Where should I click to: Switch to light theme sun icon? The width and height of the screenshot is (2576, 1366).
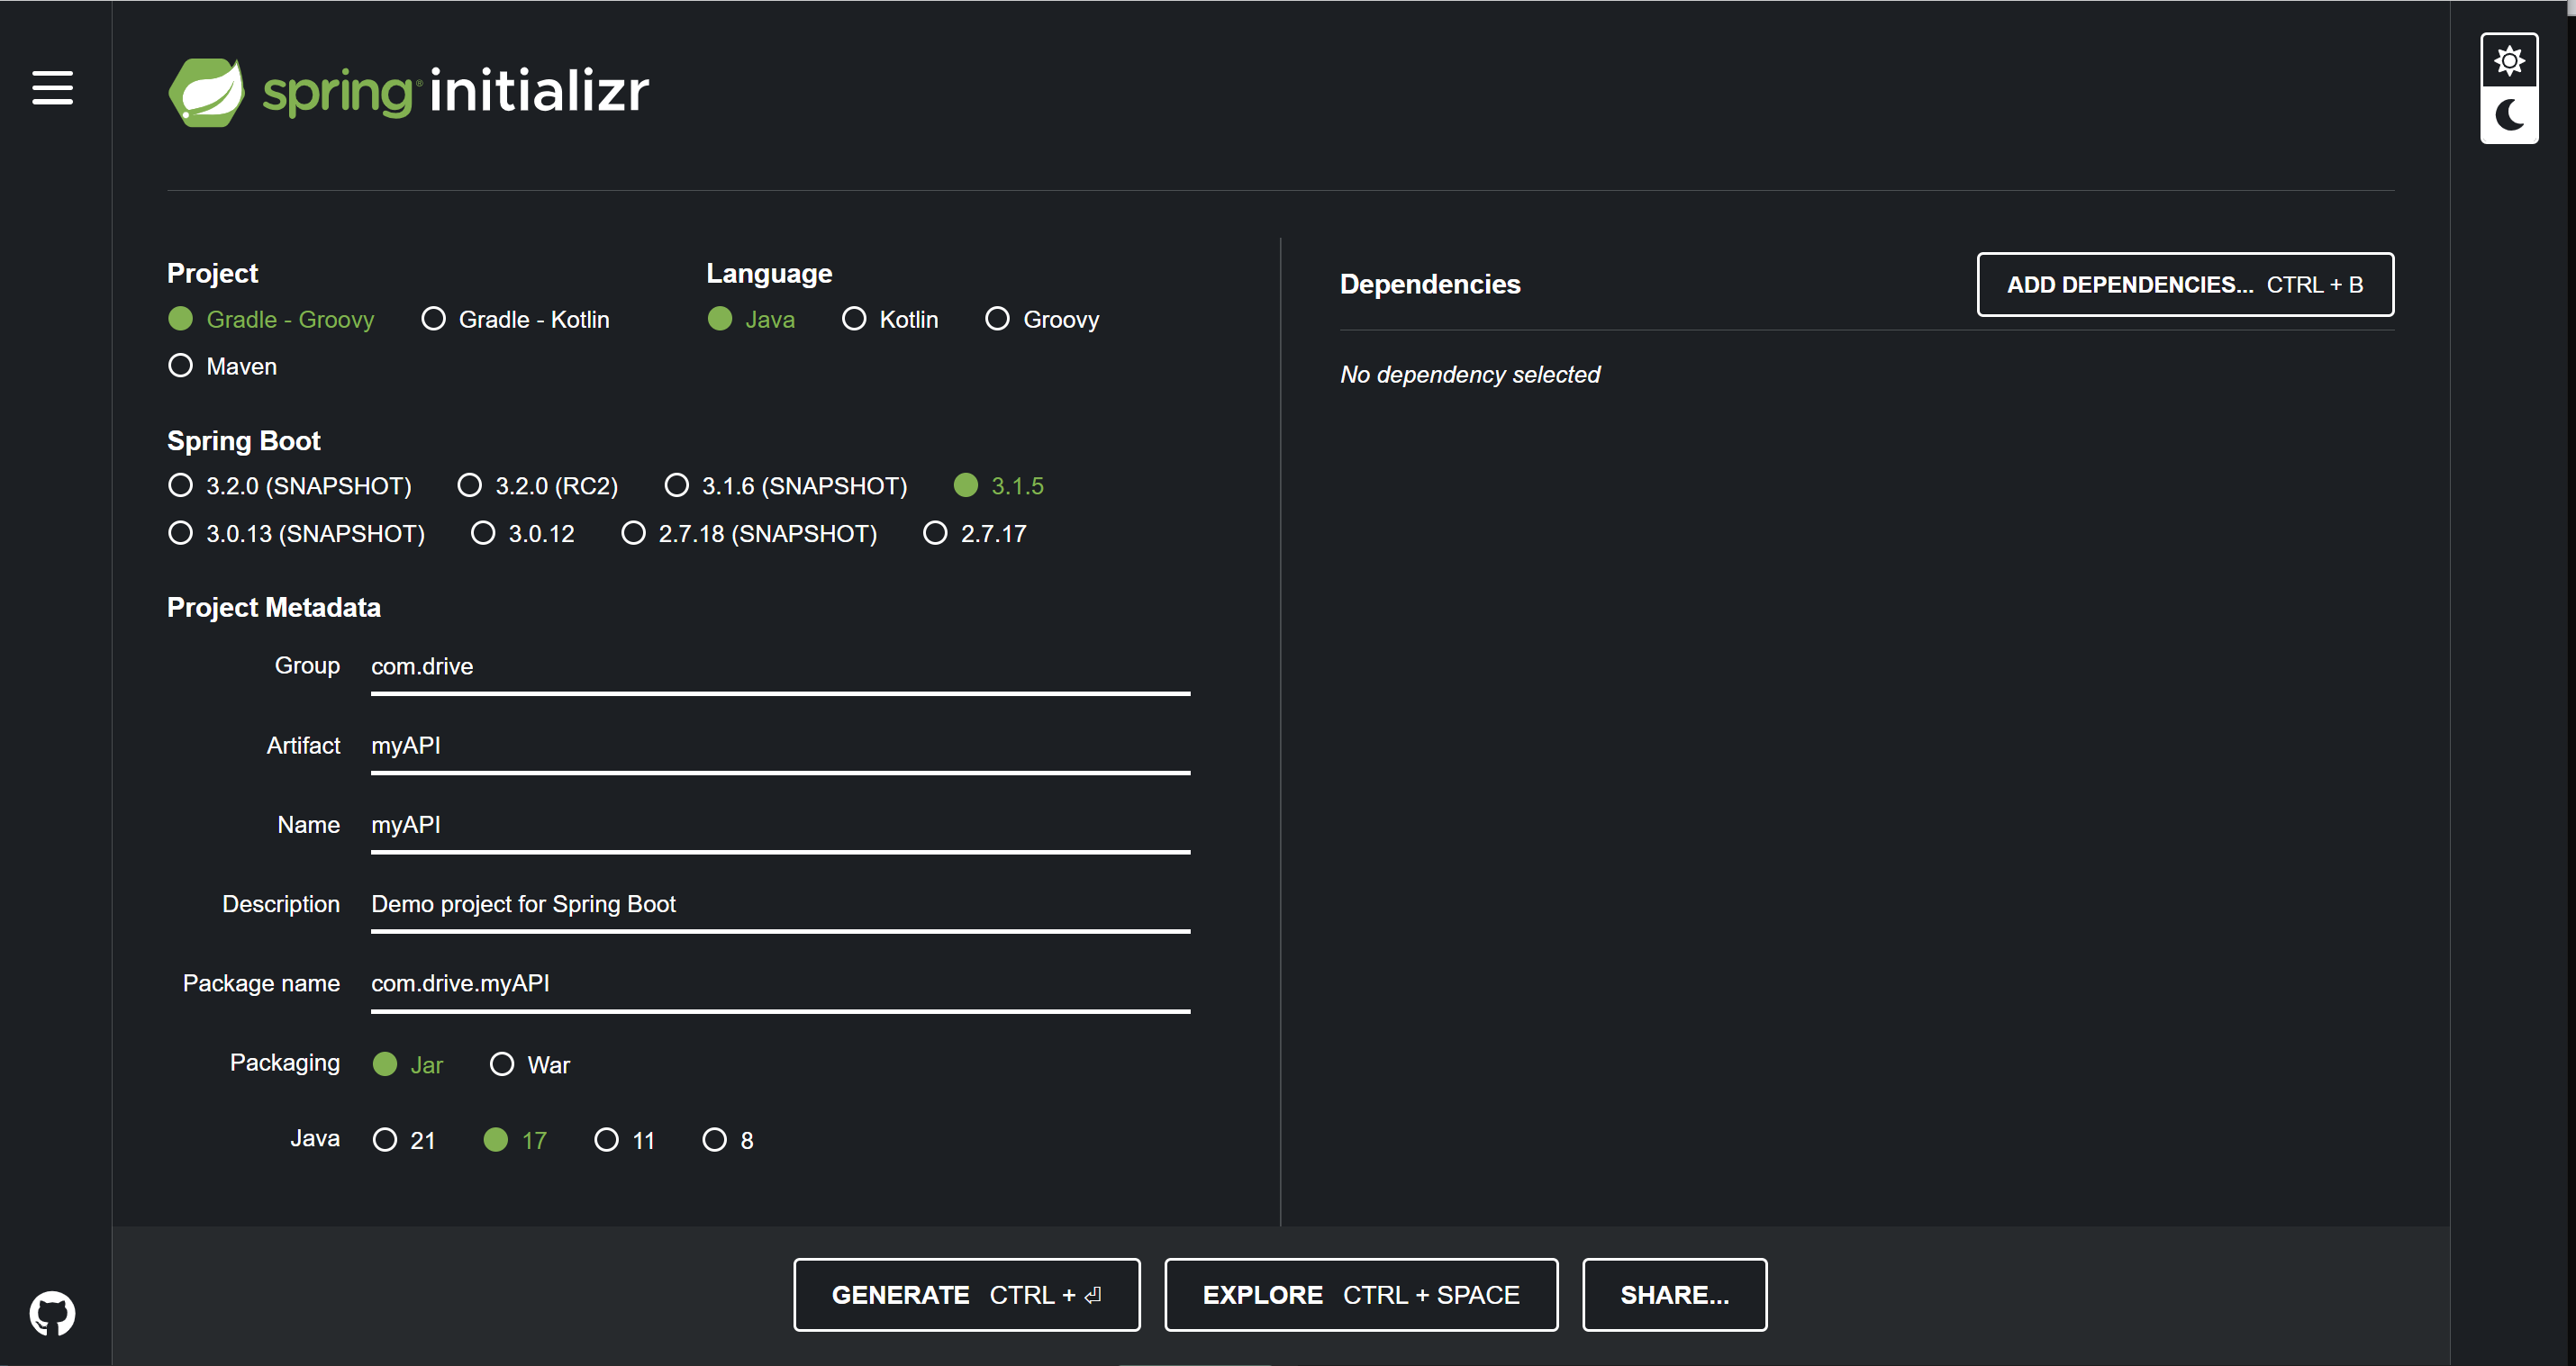[x=2508, y=62]
